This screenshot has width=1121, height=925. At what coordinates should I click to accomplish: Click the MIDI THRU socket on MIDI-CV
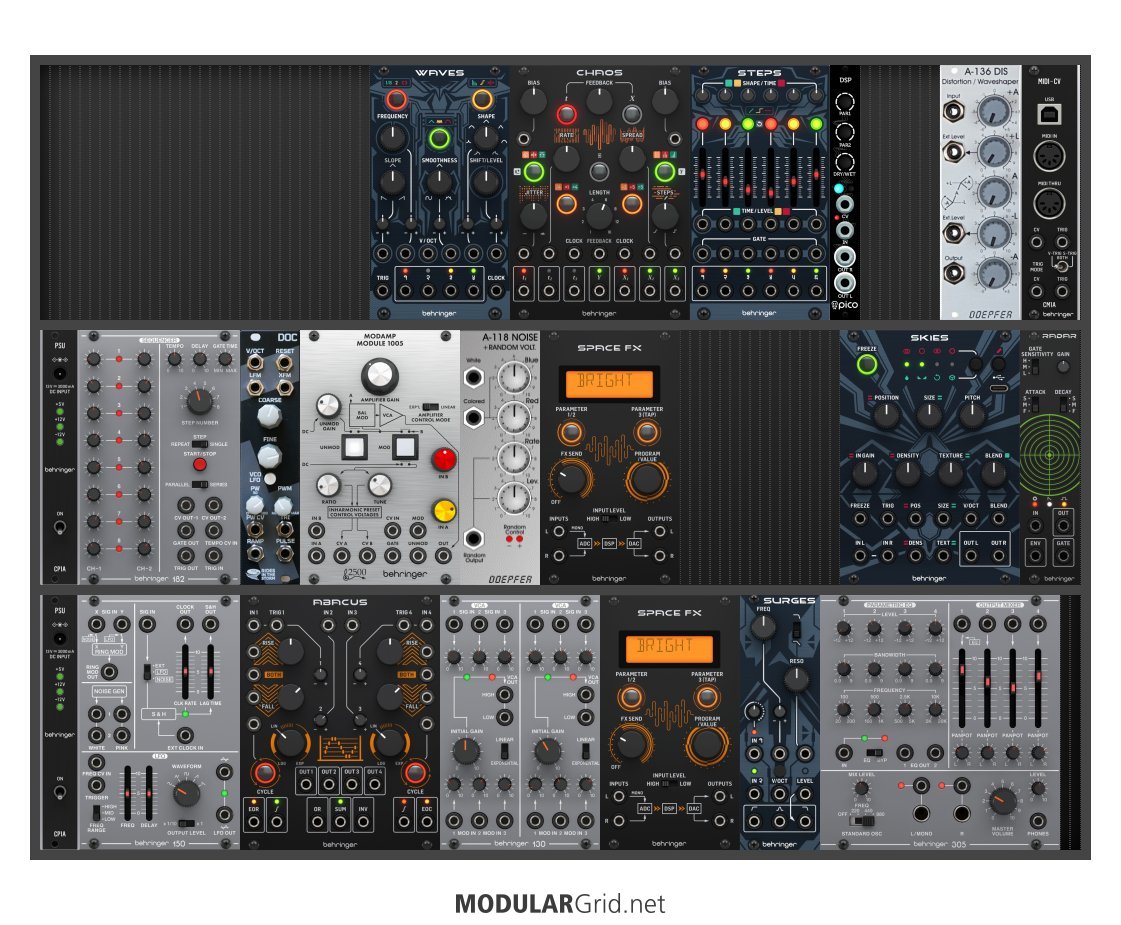click(1049, 204)
